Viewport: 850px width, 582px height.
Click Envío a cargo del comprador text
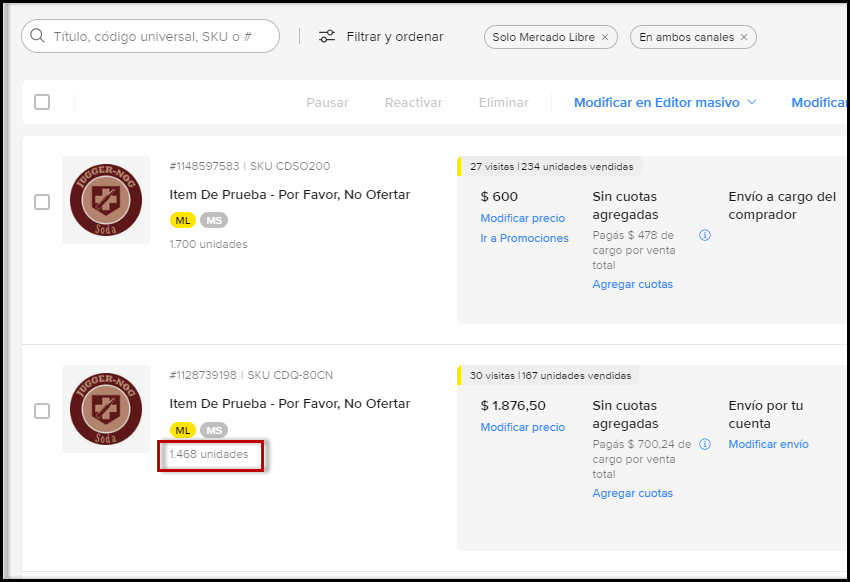coord(782,205)
